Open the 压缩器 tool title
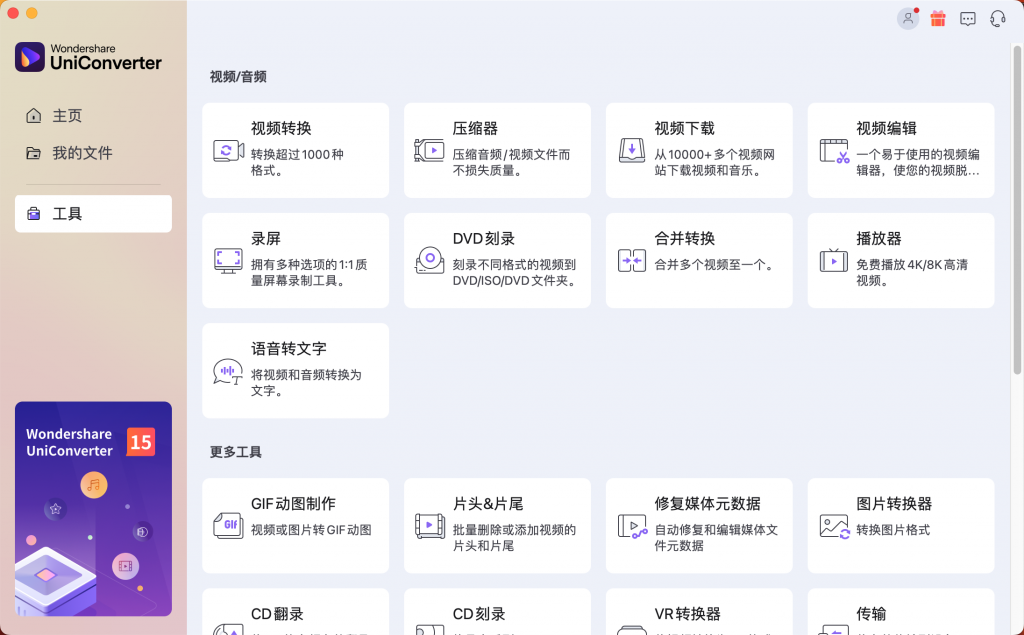 475,128
